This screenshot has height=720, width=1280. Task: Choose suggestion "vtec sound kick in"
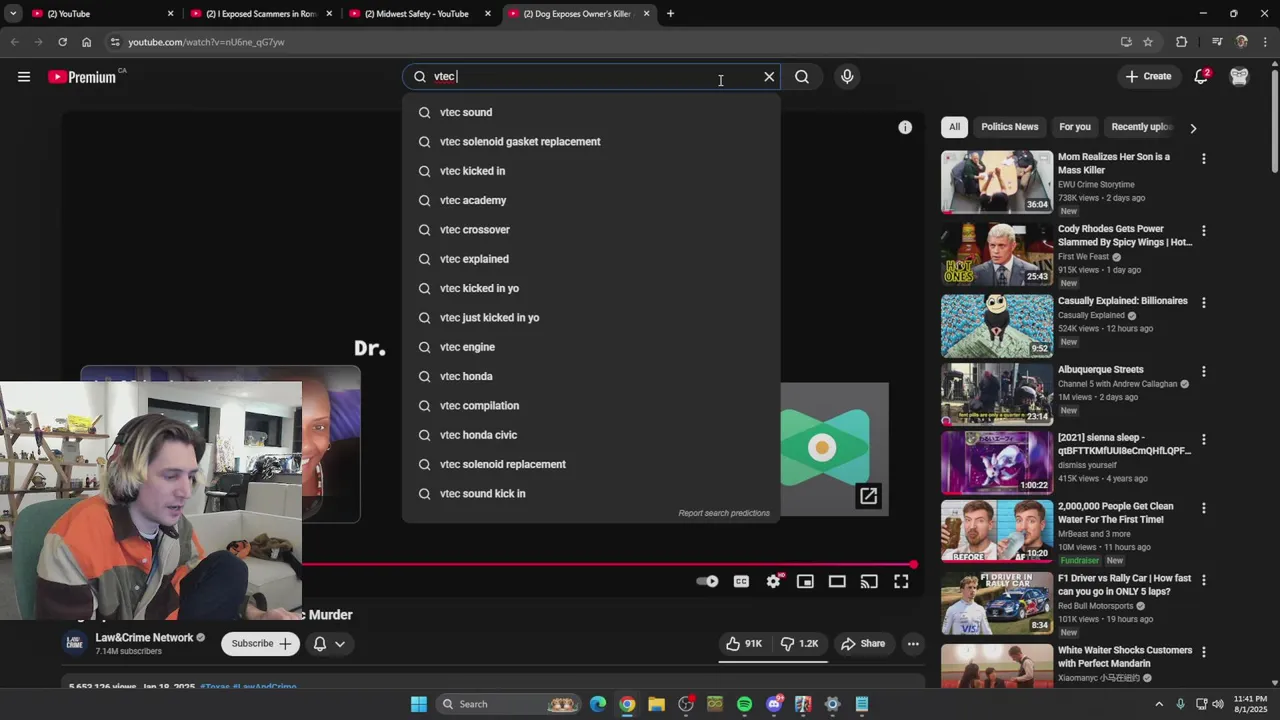pyautogui.click(x=591, y=494)
